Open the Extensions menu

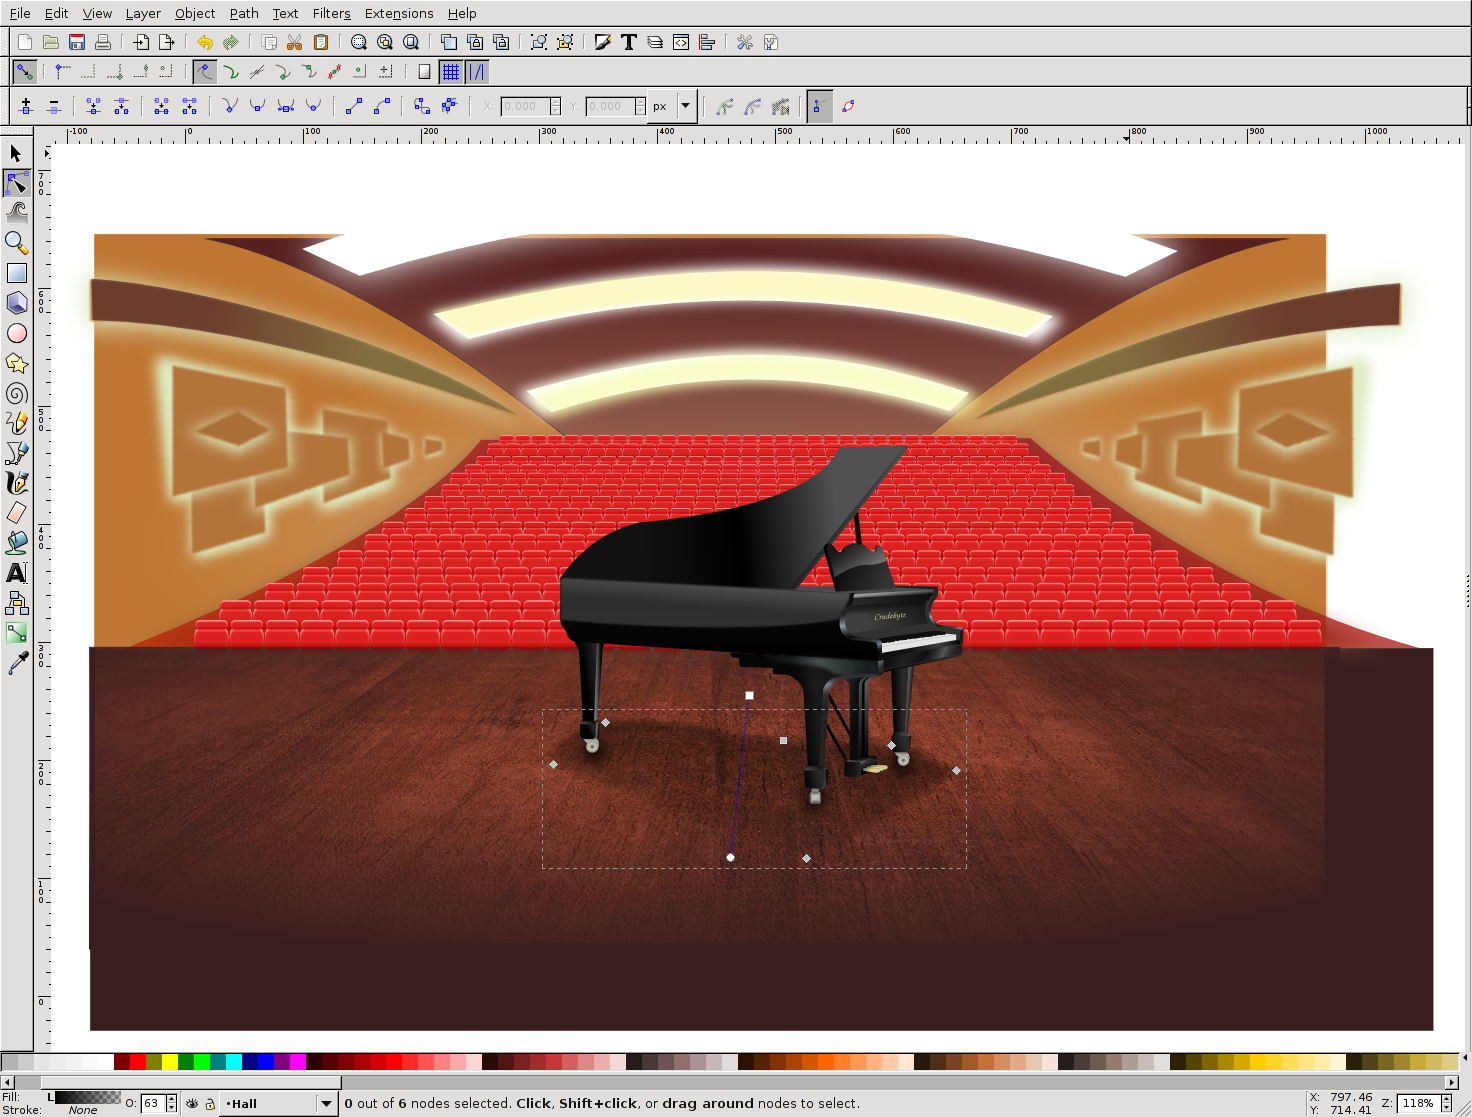pyautogui.click(x=398, y=13)
